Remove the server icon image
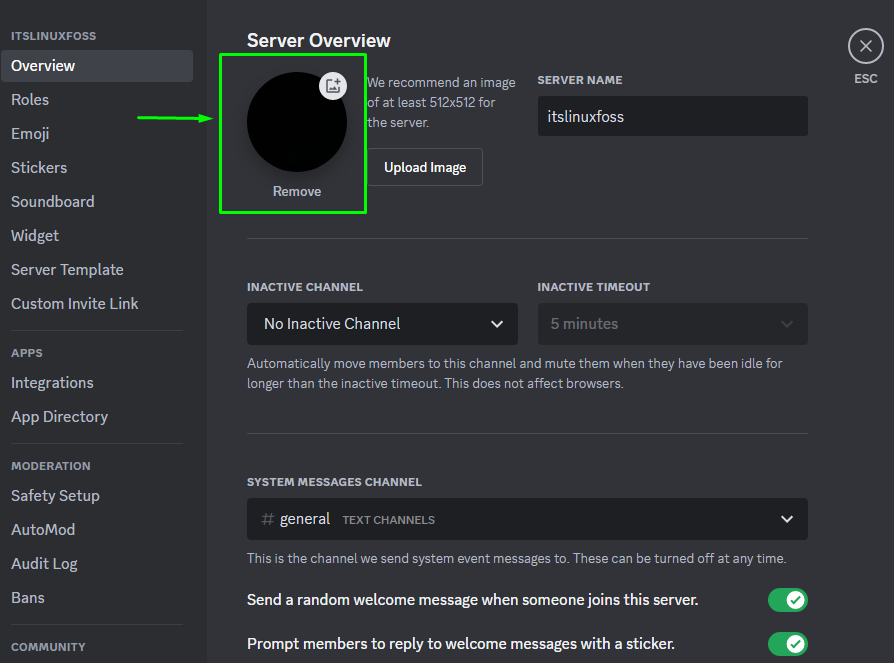This screenshot has width=894, height=663. point(296,192)
